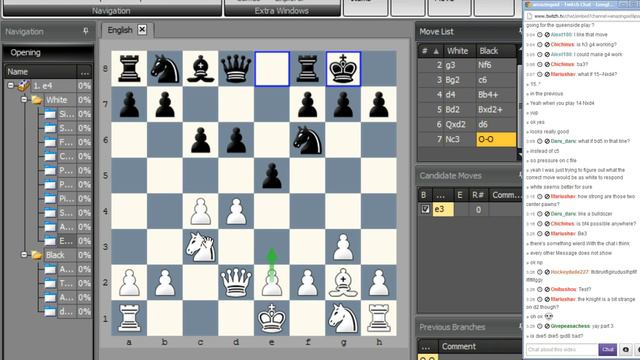Select the White folder row

56,100
